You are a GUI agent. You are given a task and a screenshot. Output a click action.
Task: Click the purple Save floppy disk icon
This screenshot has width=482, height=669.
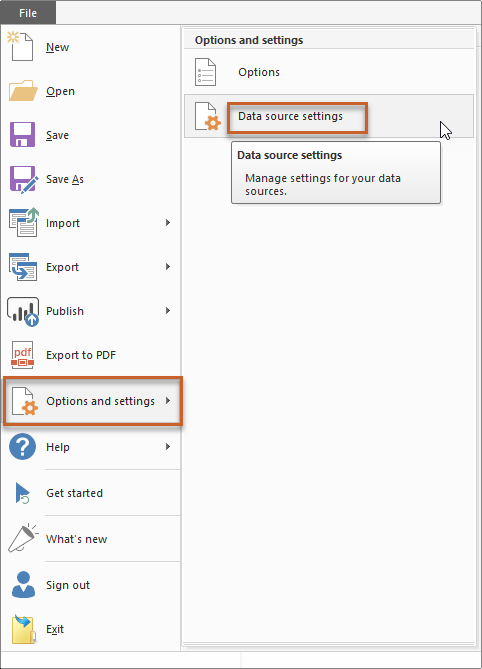(x=22, y=134)
